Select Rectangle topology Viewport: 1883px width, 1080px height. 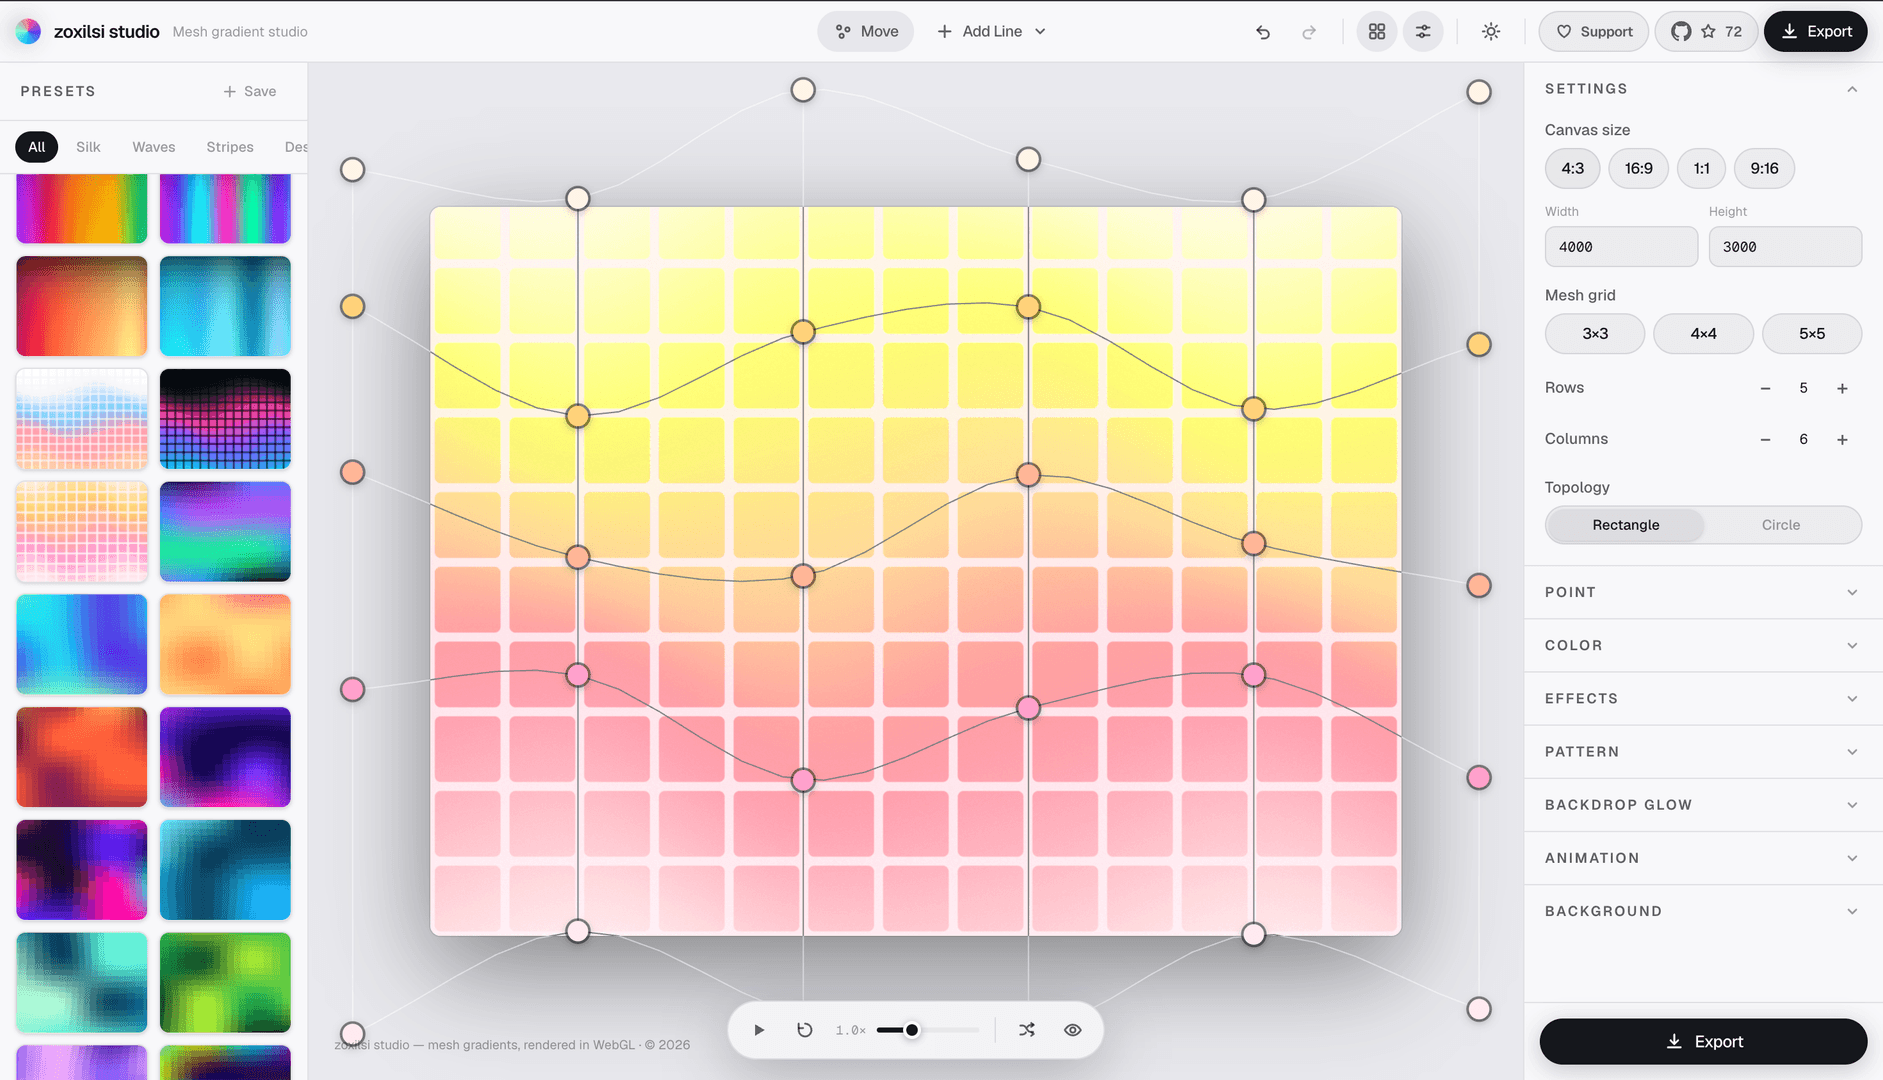(x=1626, y=525)
